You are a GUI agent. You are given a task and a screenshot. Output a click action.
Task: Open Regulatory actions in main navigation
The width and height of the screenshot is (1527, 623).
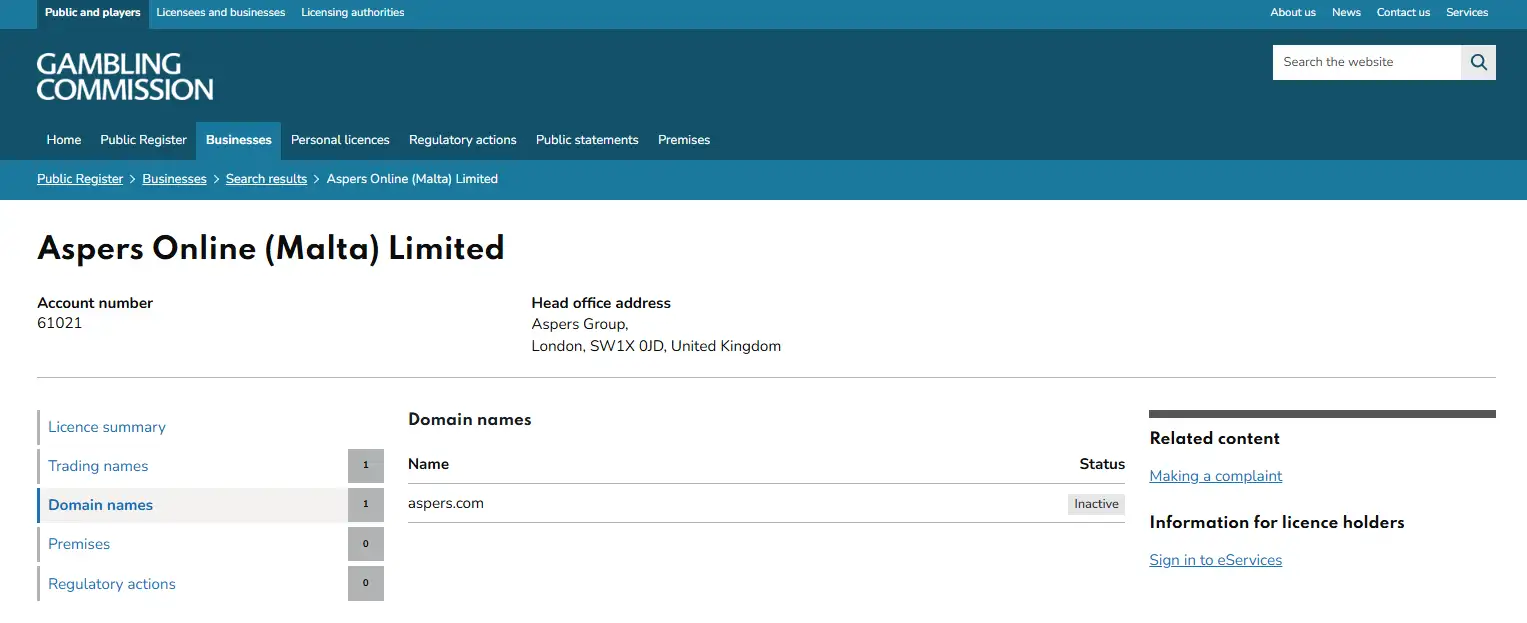(x=463, y=140)
